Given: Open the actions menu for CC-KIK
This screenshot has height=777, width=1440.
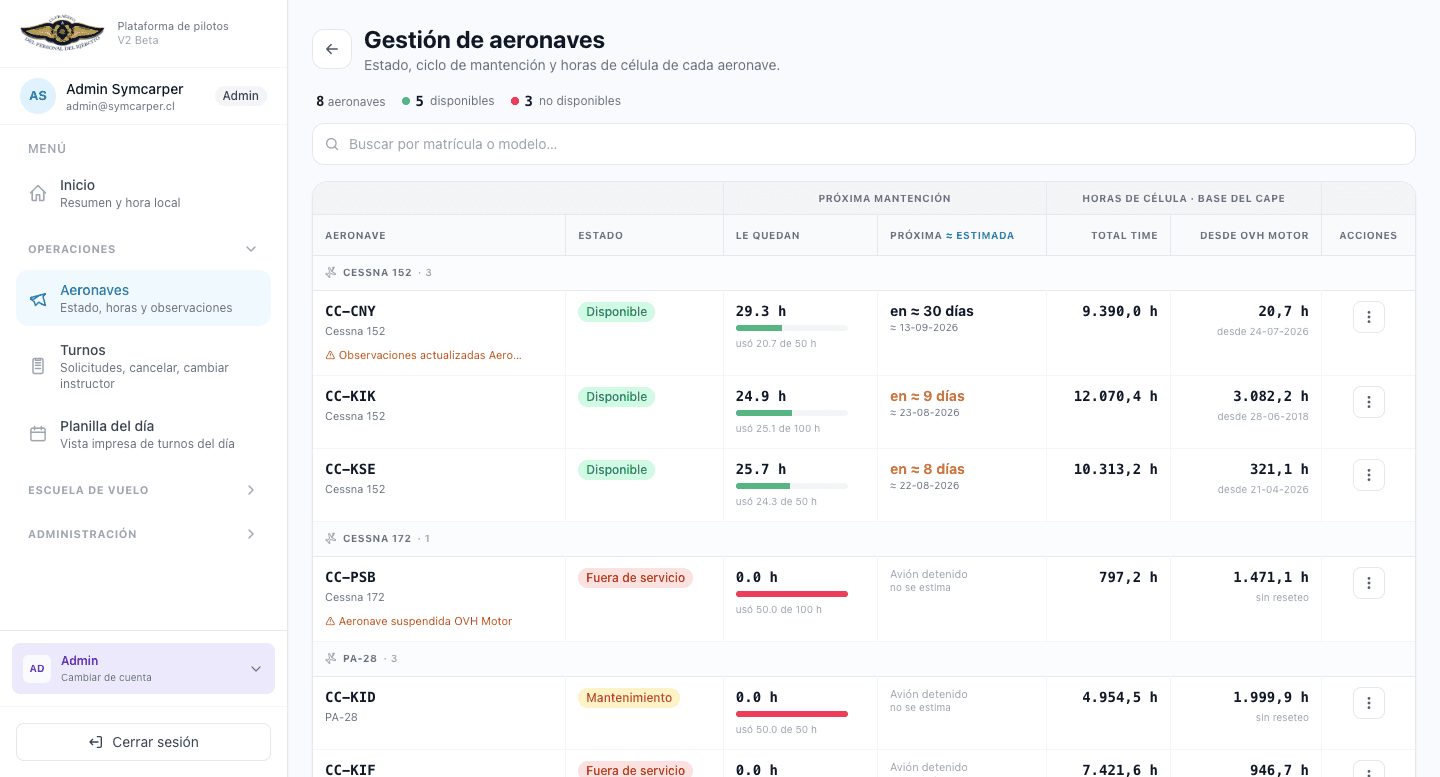Looking at the screenshot, I should point(1368,402).
